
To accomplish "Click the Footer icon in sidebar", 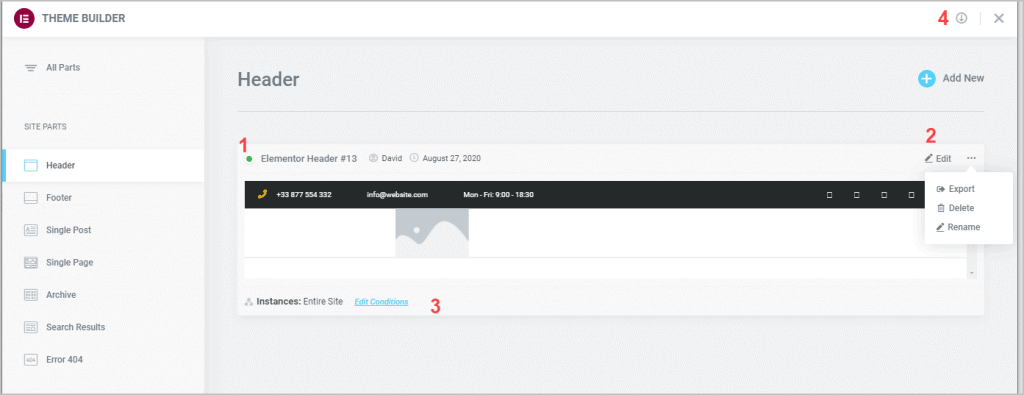I will (x=31, y=198).
